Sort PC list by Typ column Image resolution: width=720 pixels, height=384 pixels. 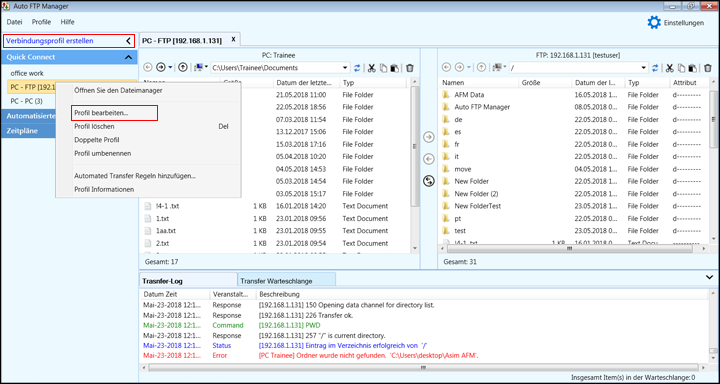click(x=373, y=83)
